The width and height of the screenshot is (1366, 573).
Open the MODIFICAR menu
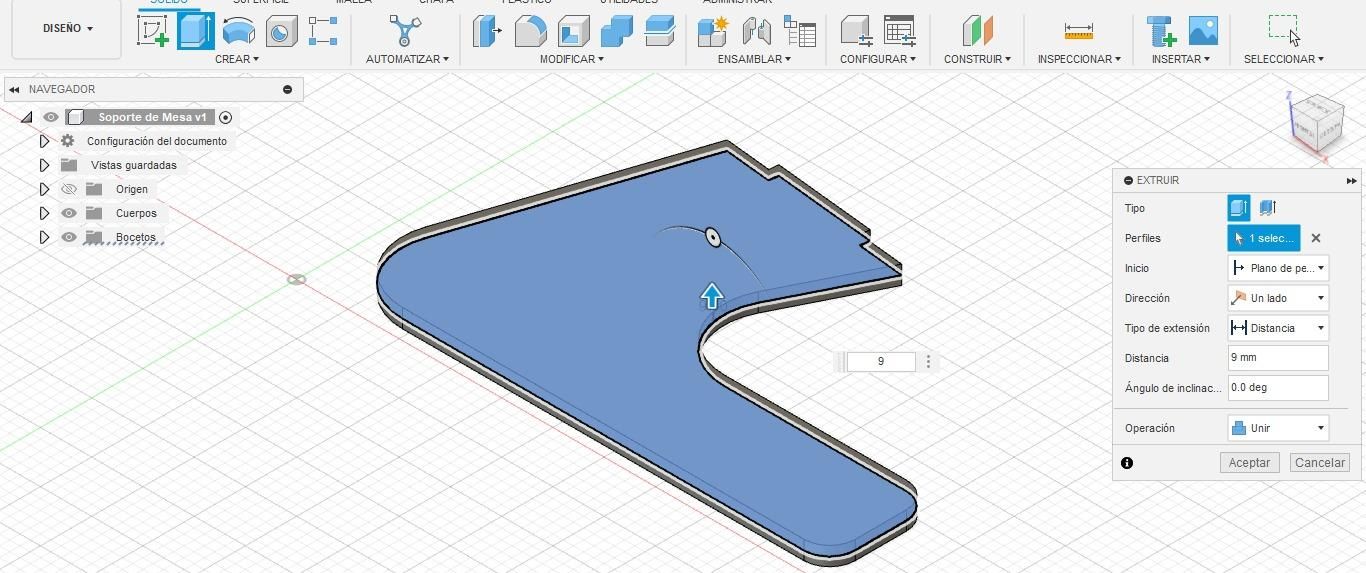click(572, 59)
